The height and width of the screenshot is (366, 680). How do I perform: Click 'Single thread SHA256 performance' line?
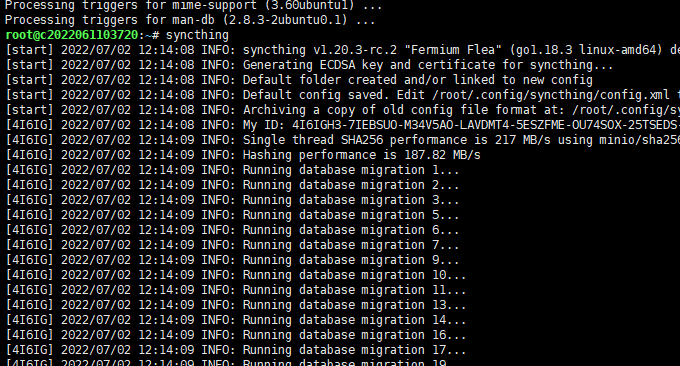(343, 140)
